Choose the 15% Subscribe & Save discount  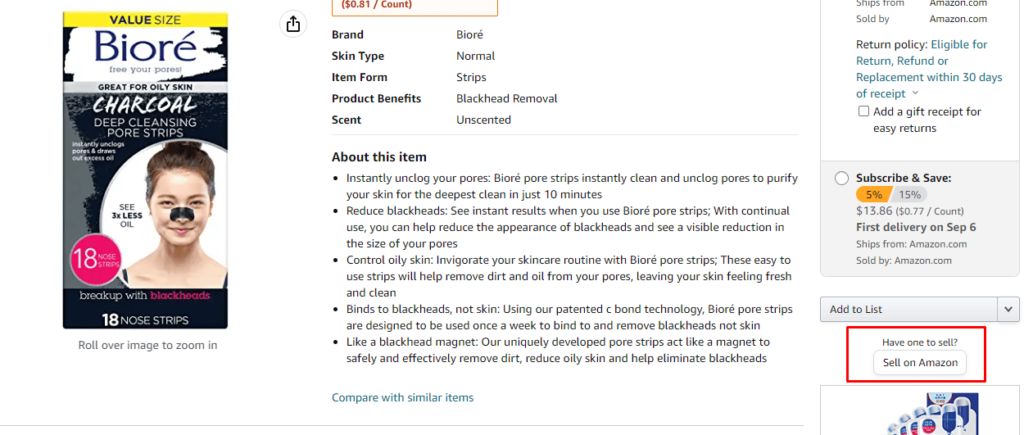pos(910,195)
